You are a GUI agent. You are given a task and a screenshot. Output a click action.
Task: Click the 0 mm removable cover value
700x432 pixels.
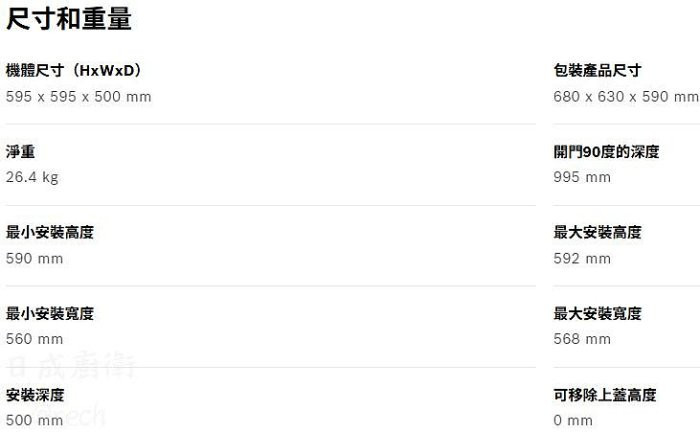tap(573, 420)
